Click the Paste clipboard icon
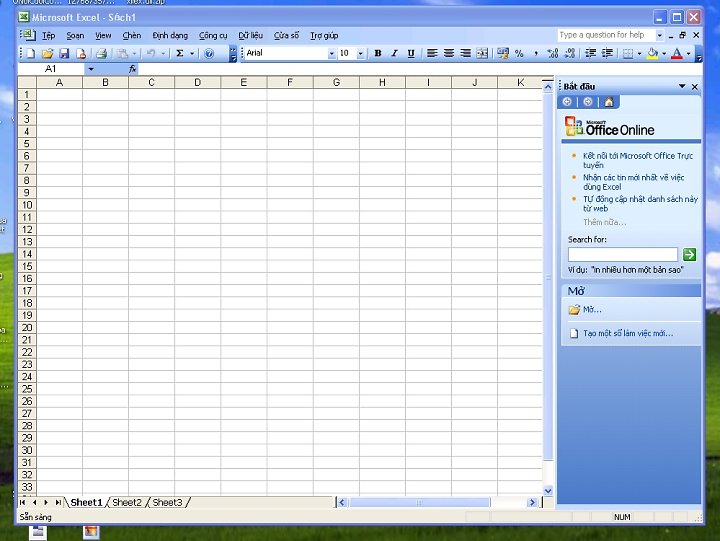 (x=122, y=53)
